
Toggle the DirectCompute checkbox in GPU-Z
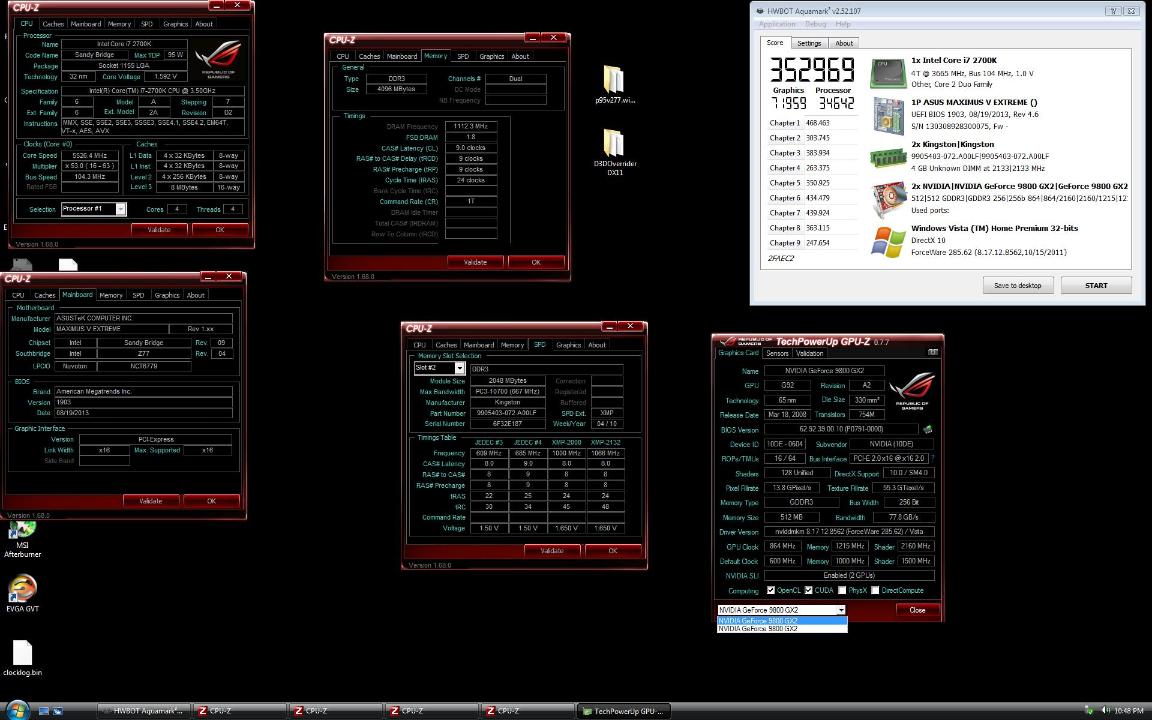pyautogui.click(x=875, y=590)
